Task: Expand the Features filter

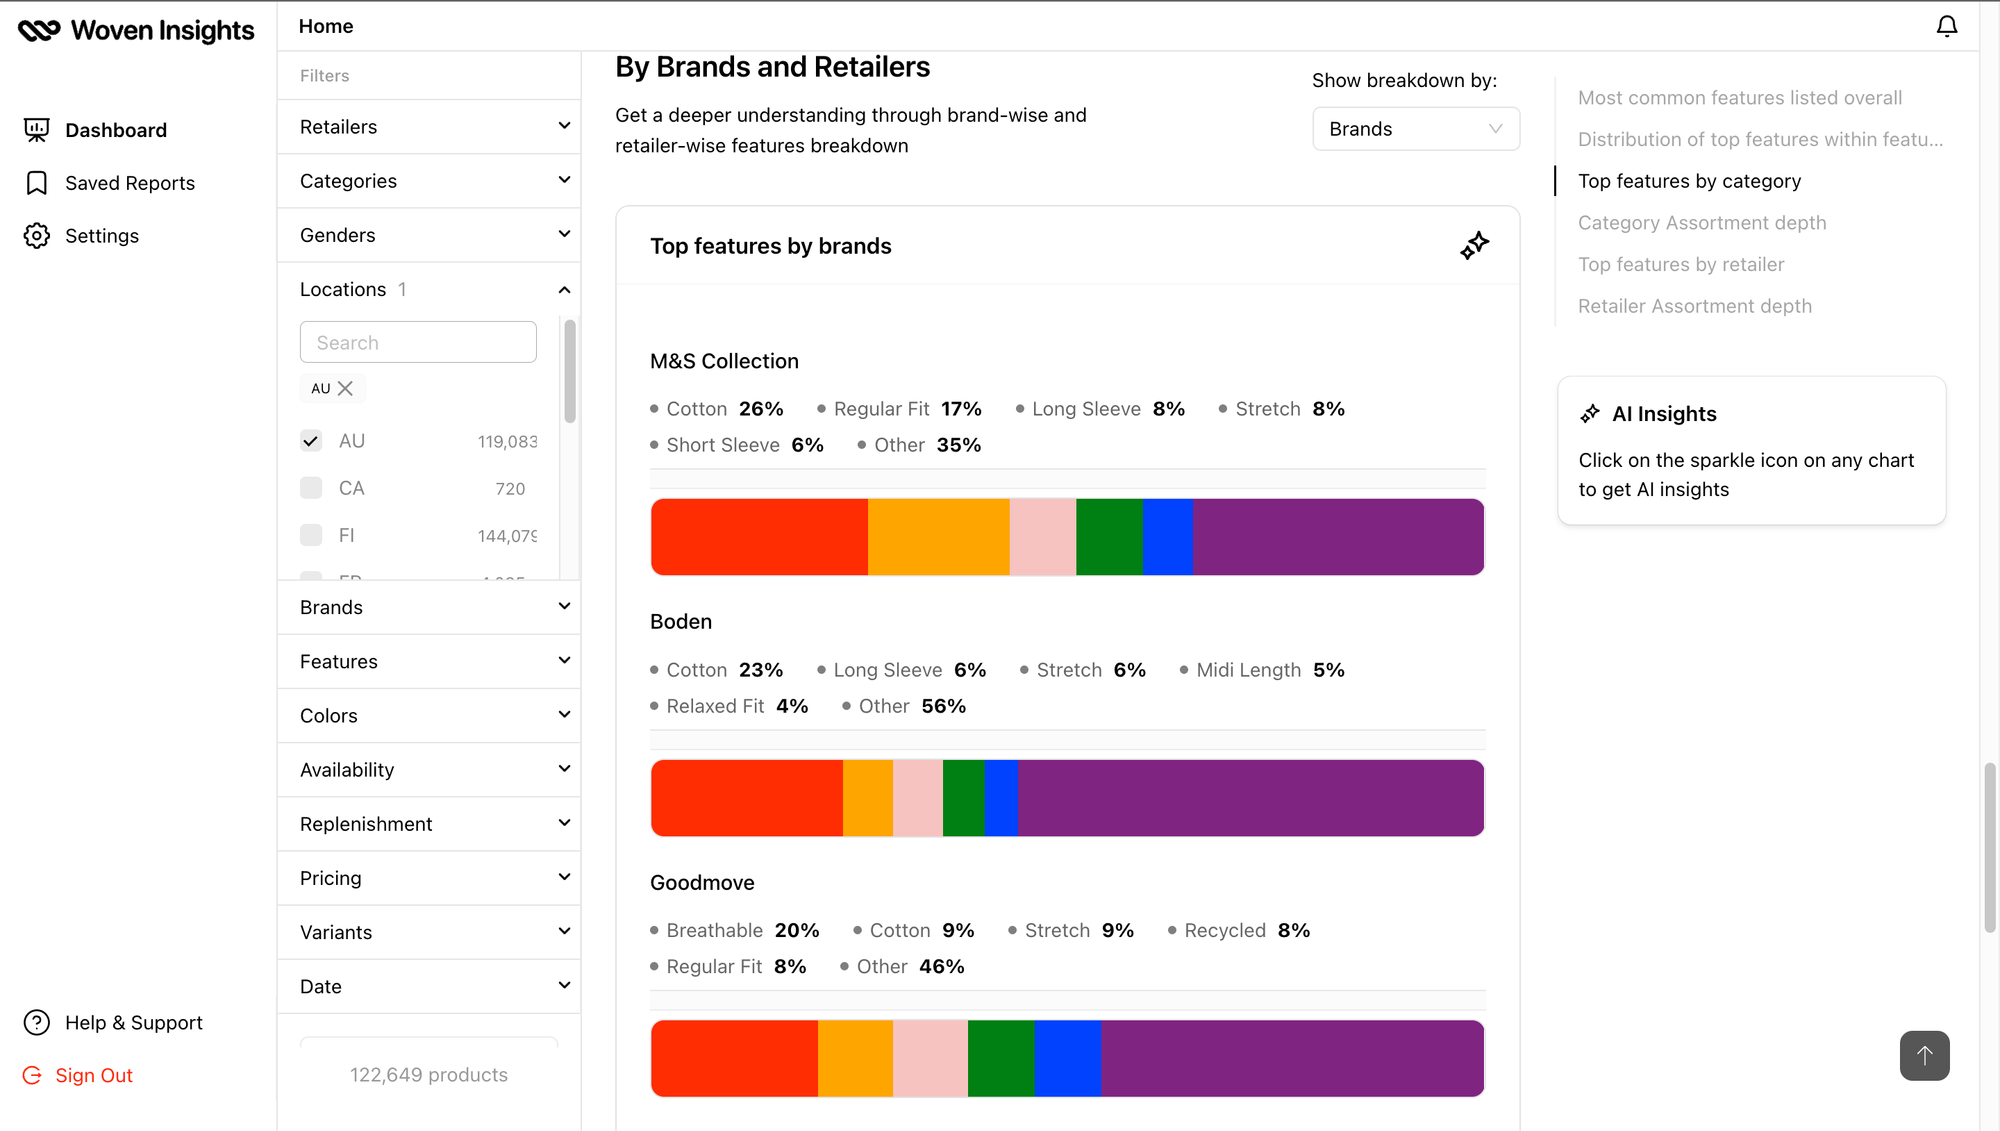Action: click(429, 661)
